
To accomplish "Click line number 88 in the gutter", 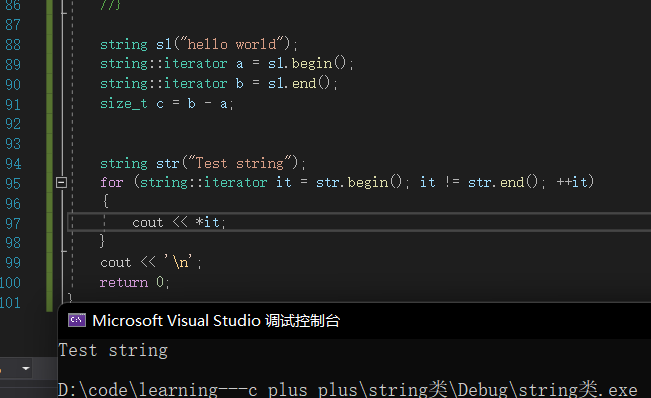I will coord(13,44).
